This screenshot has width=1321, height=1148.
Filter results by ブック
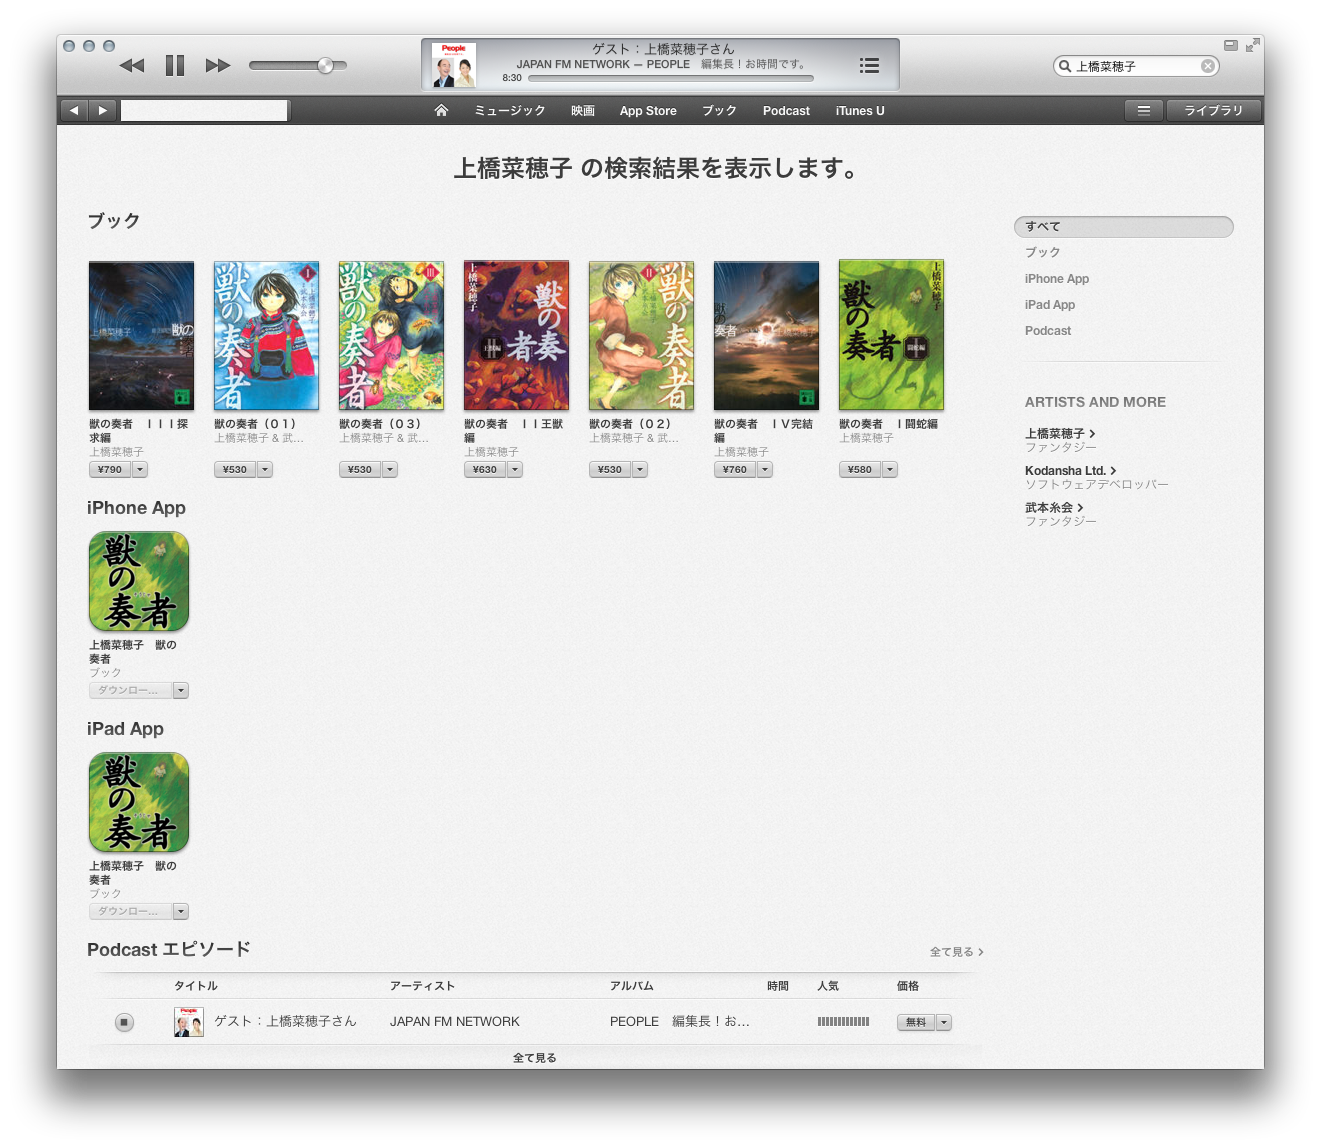coord(1042,253)
